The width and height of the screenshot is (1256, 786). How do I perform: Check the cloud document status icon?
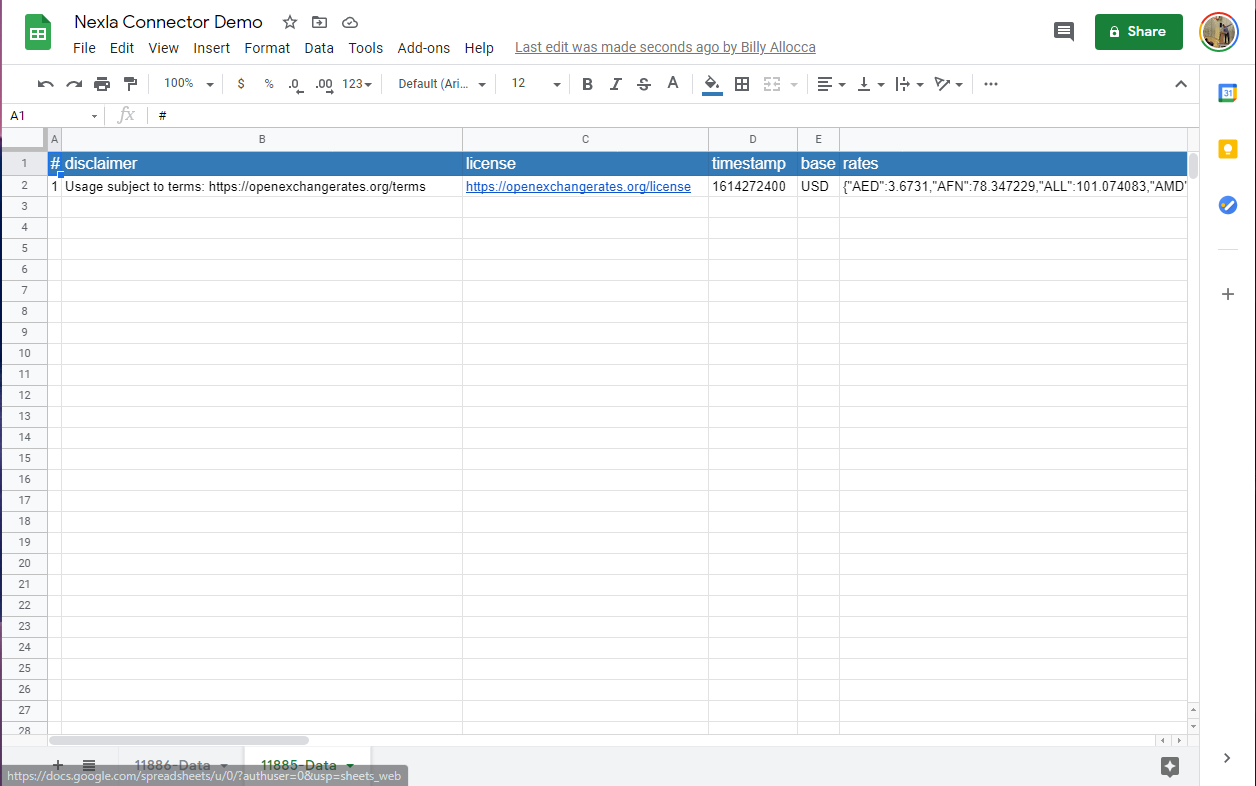tap(349, 22)
